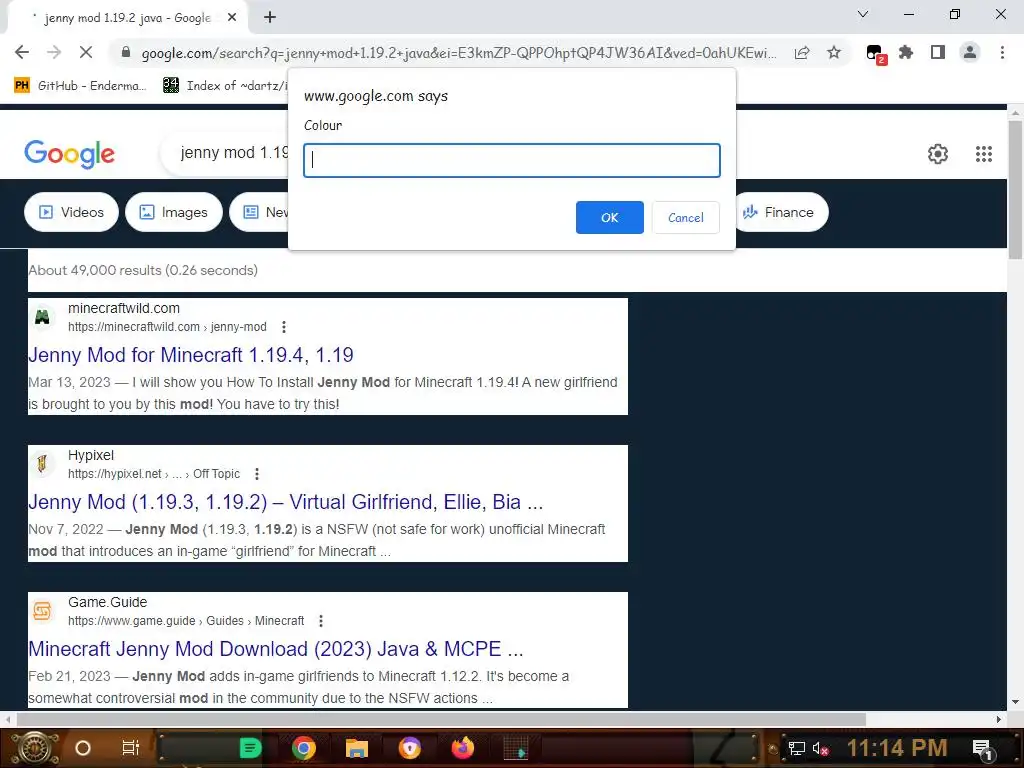This screenshot has width=1024, height=768.
Task: Open more options for minecraftwild.com result
Action: point(283,327)
